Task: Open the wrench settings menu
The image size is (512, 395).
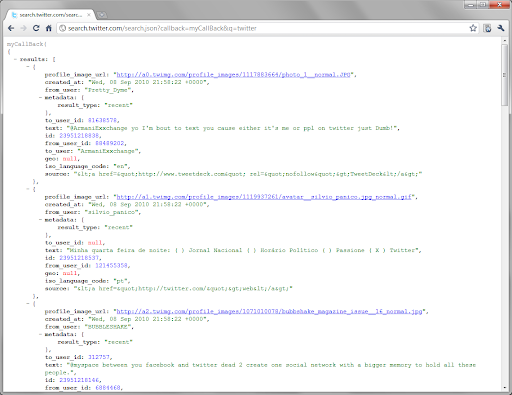Action: click(501, 28)
